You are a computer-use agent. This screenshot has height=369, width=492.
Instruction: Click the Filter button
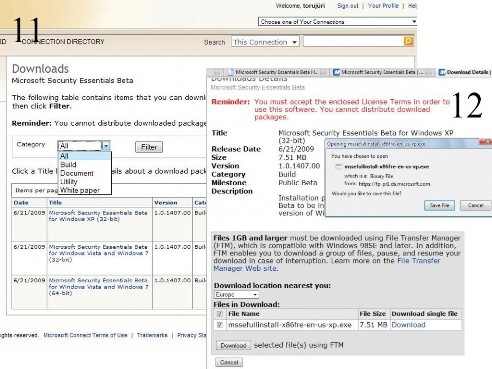tap(149, 147)
